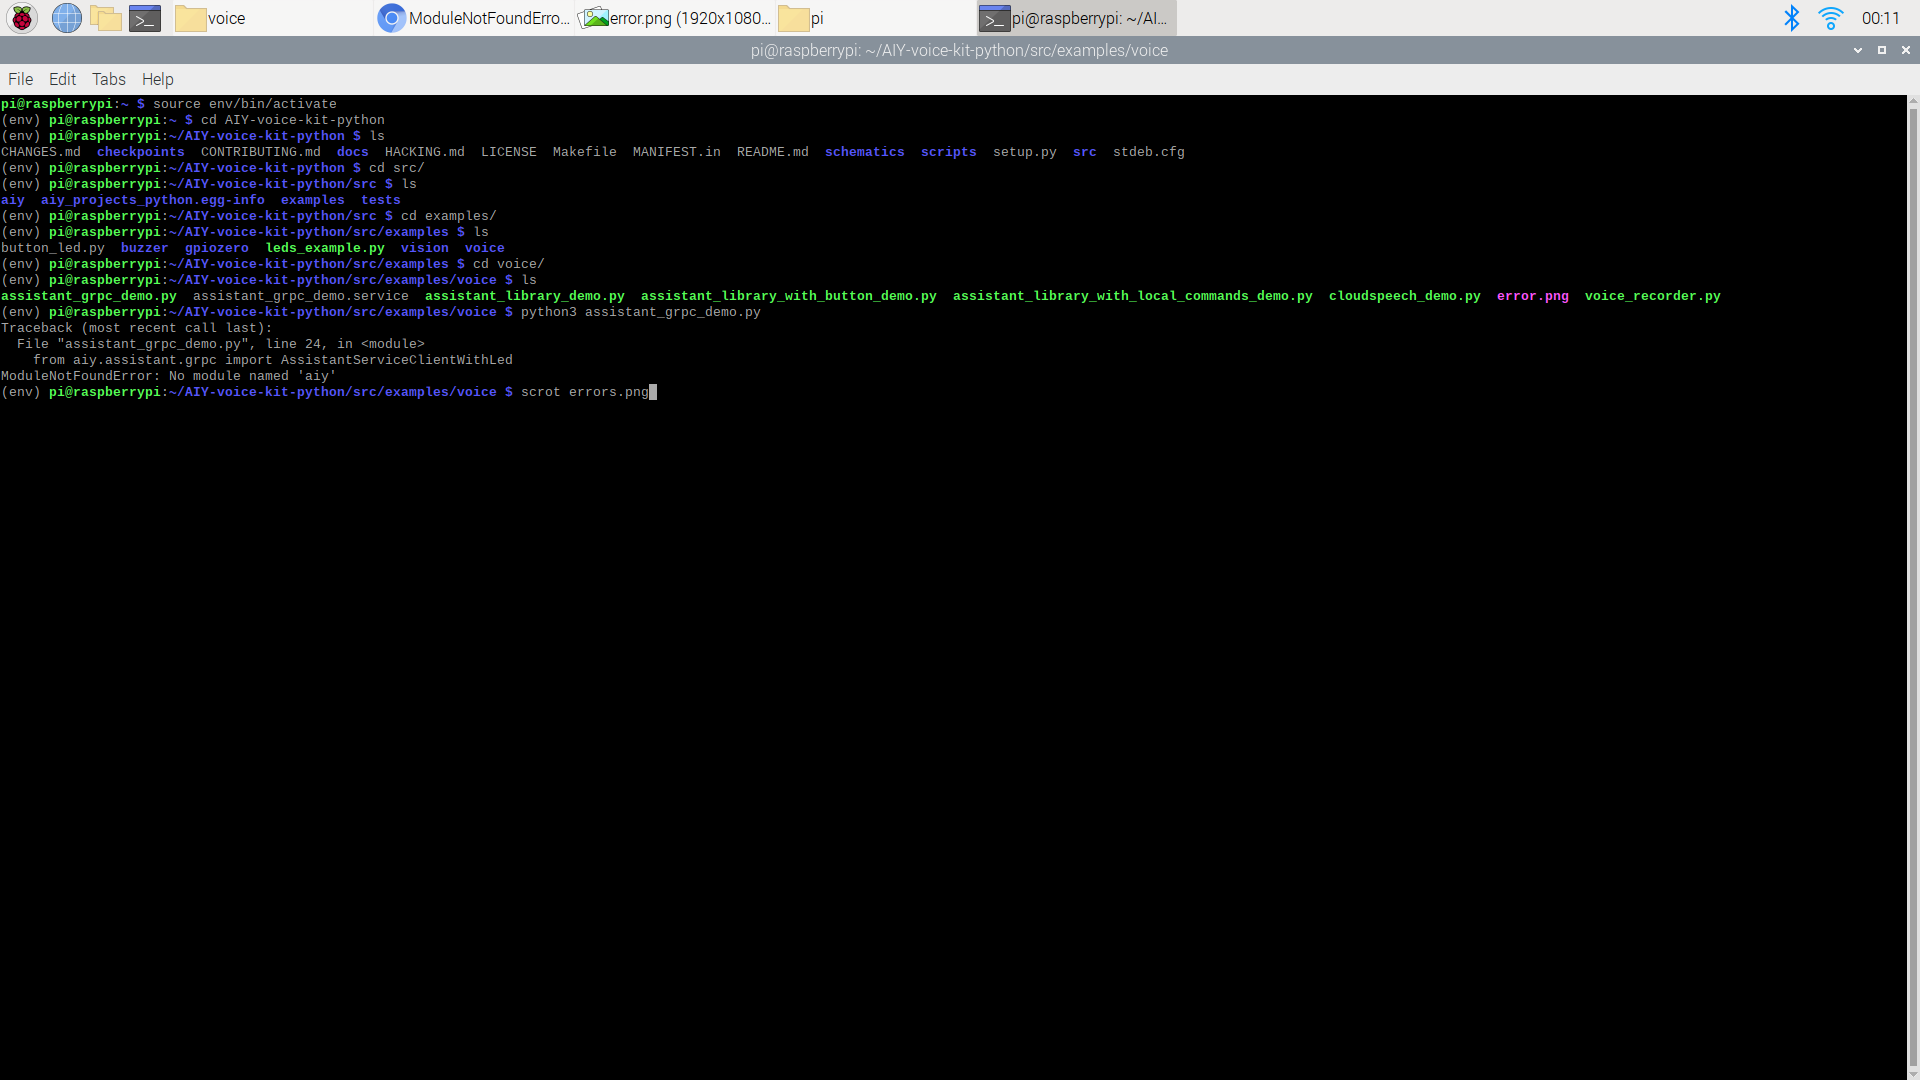Open the Edit menu
Image resolution: width=1920 pixels, height=1080 pixels.
click(x=62, y=79)
